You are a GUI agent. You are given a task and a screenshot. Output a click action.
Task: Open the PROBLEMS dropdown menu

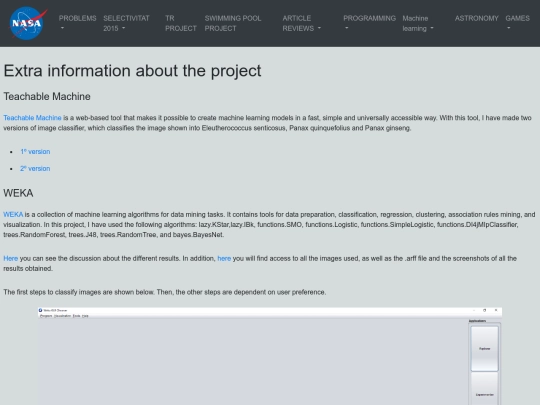click(x=77, y=23)
